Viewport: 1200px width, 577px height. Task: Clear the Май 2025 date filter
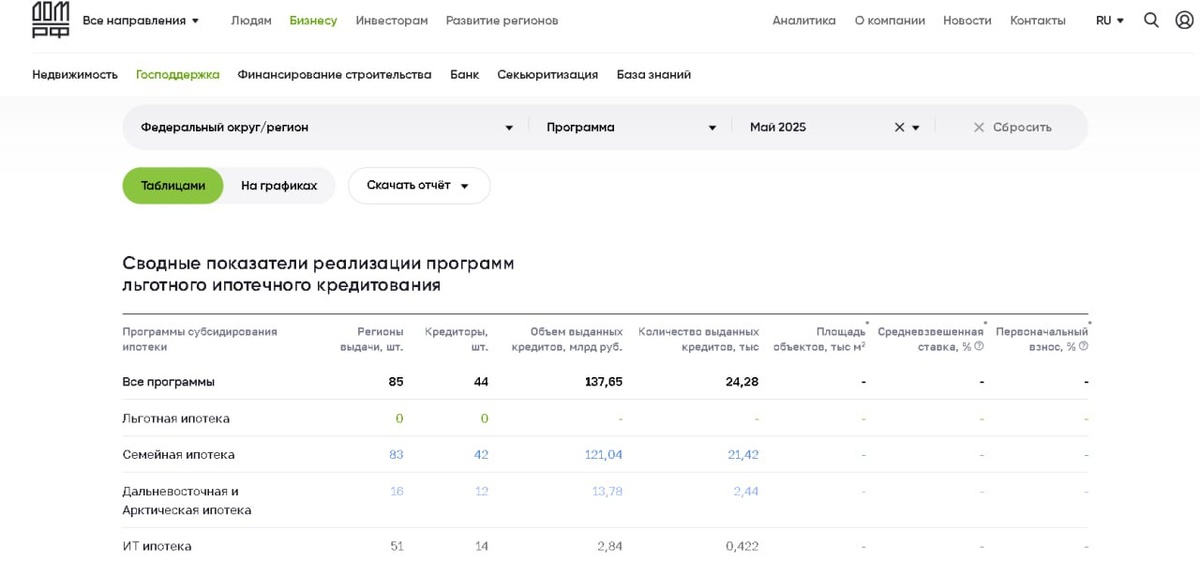coord(899,128)
